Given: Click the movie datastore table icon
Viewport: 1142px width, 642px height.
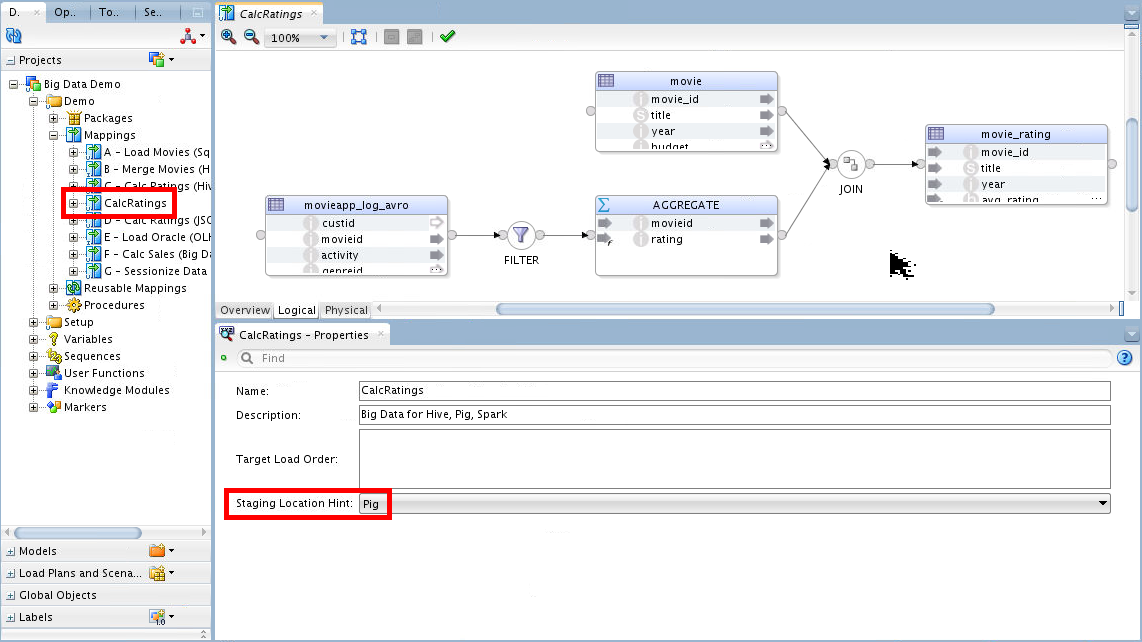Looking at the screenshot, I should point(606,81).
